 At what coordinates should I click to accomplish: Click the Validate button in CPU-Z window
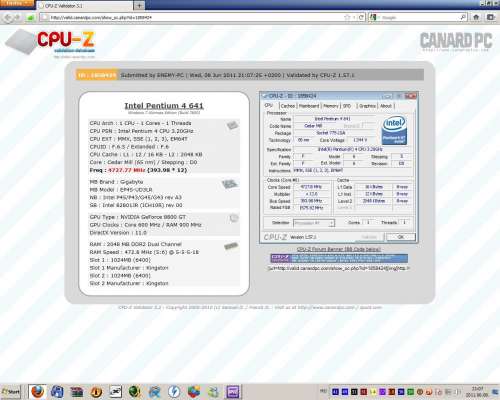[x=369, y=237]
